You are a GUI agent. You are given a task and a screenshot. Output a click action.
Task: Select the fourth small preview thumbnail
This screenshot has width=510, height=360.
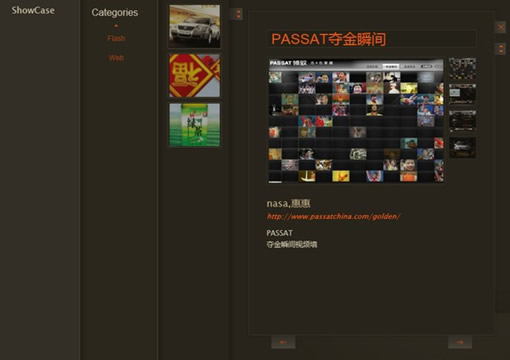[462, 147]
